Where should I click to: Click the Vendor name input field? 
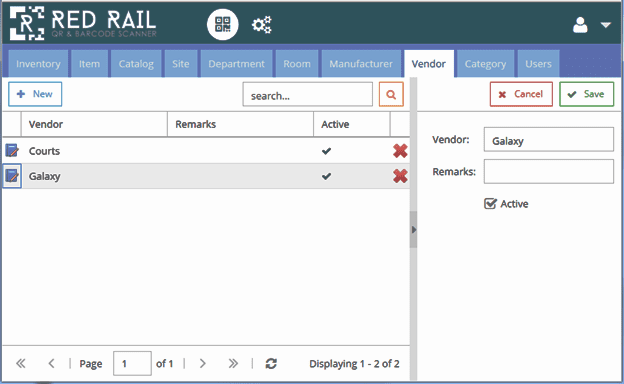pyautogui.click(x=549, y=139)
